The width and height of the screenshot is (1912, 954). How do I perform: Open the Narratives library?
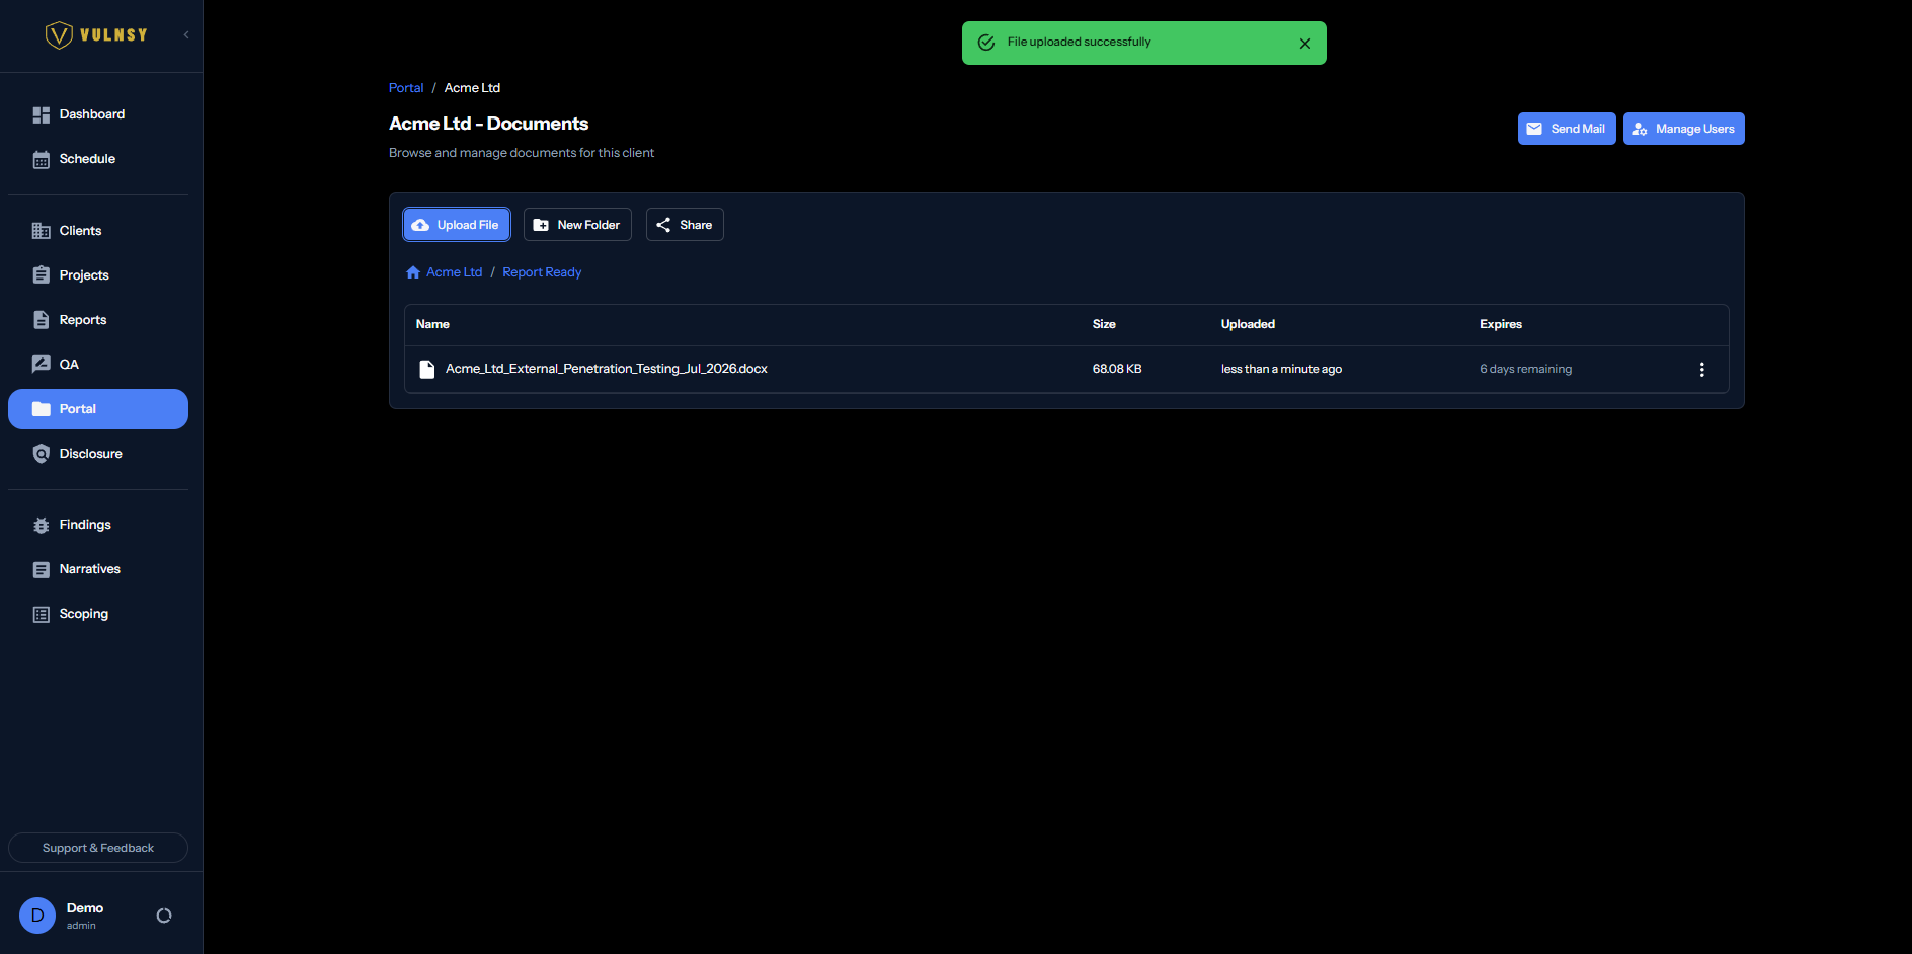pyautogui.click(x=98, y=569)
